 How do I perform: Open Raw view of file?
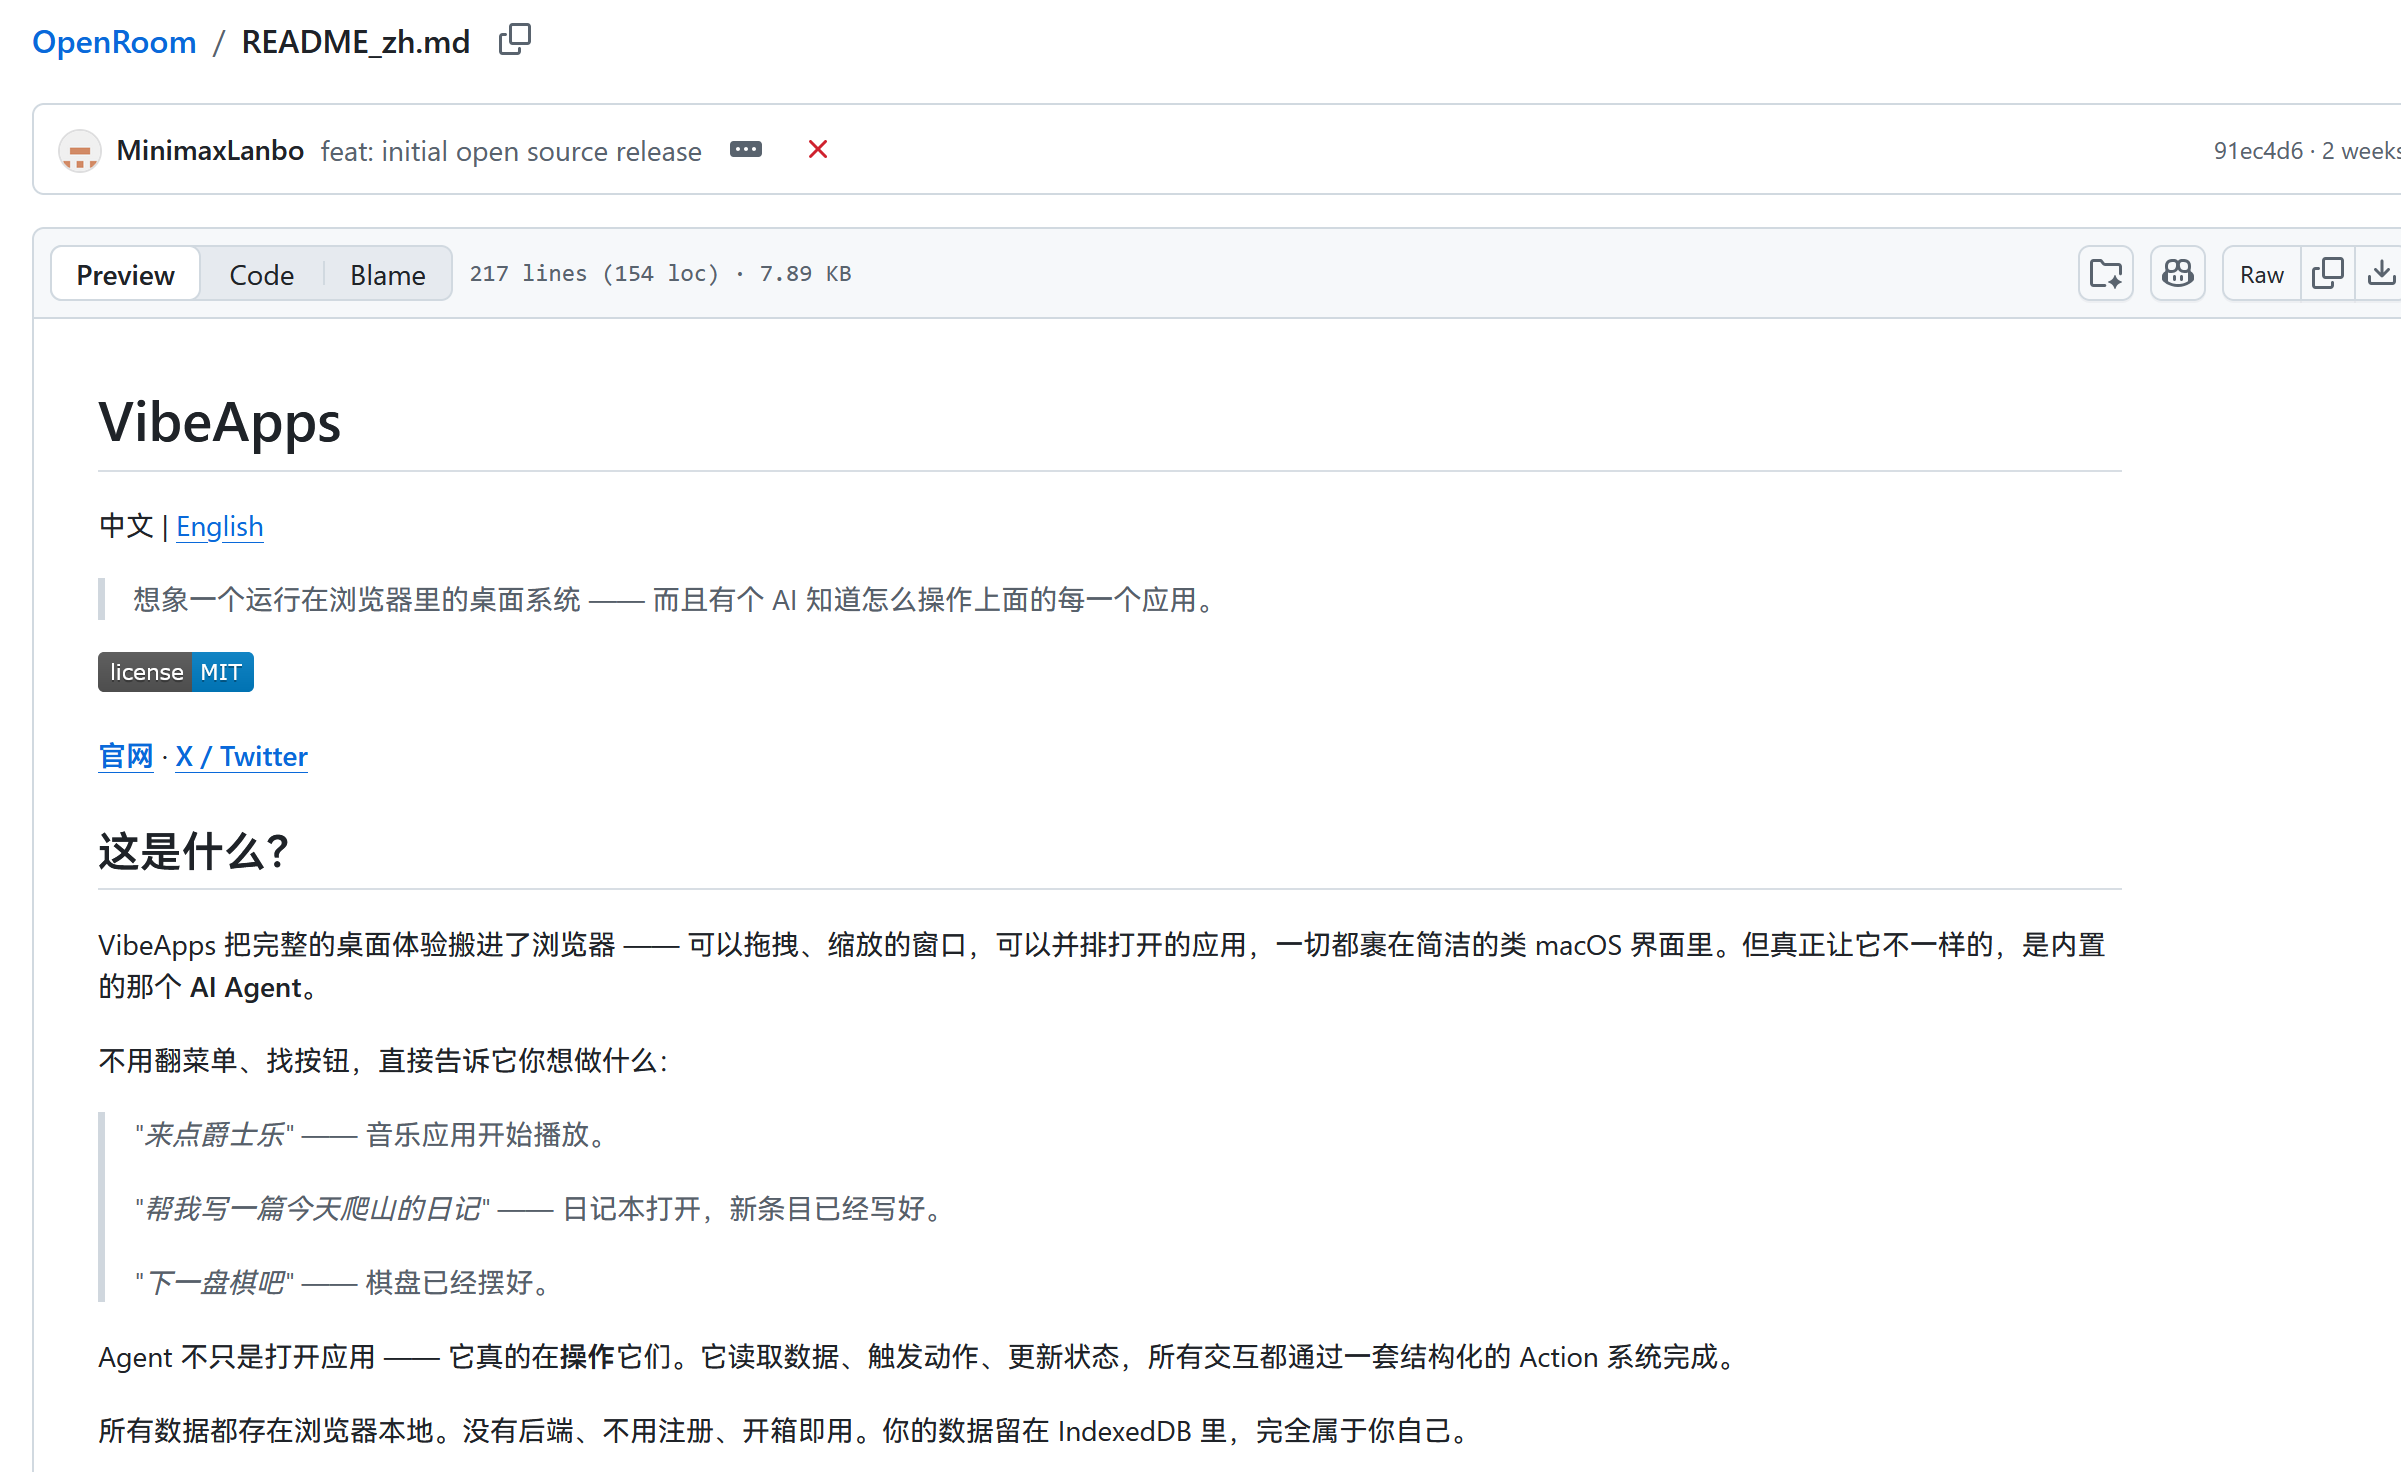2261,274
